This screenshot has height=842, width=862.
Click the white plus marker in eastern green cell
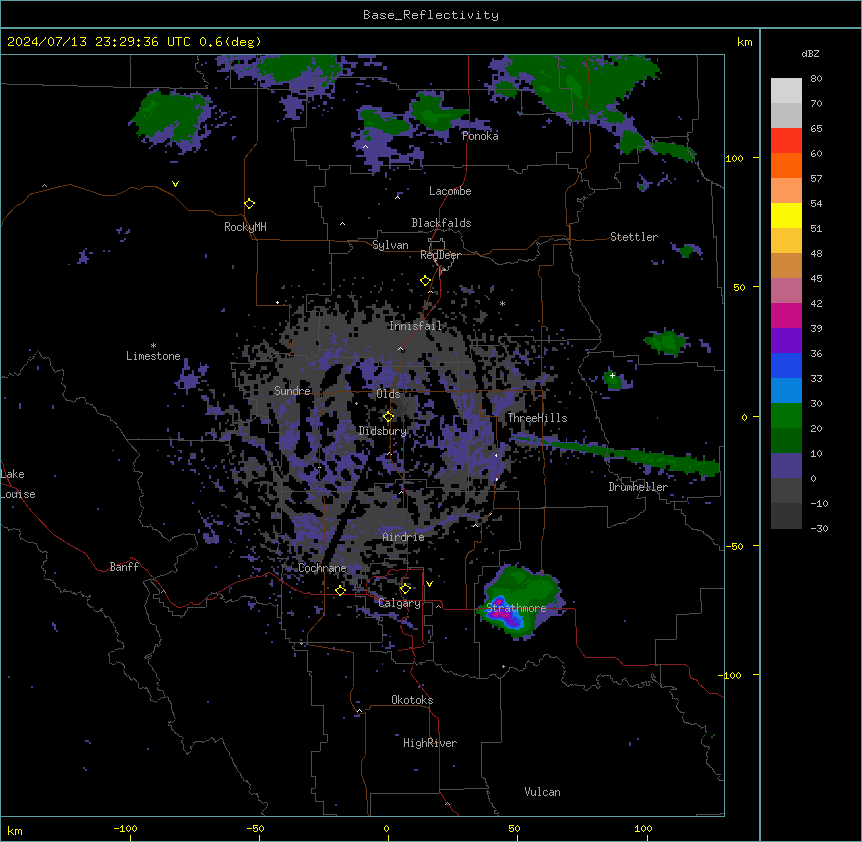point(612,375)
